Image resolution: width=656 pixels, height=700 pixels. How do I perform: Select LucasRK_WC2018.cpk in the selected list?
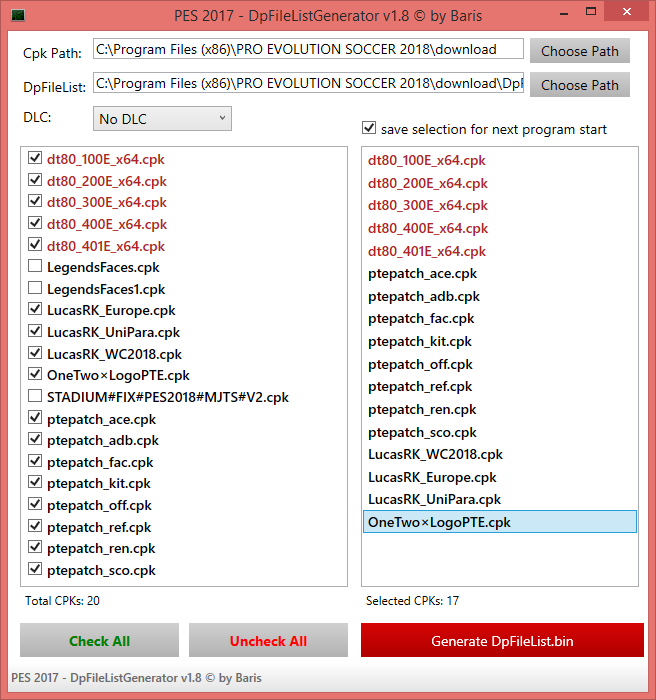pos(500,454)
